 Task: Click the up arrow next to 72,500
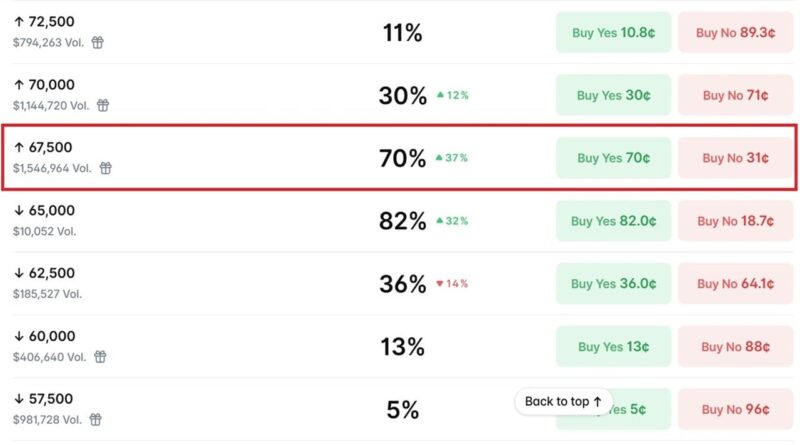click(x=19, y=21)
